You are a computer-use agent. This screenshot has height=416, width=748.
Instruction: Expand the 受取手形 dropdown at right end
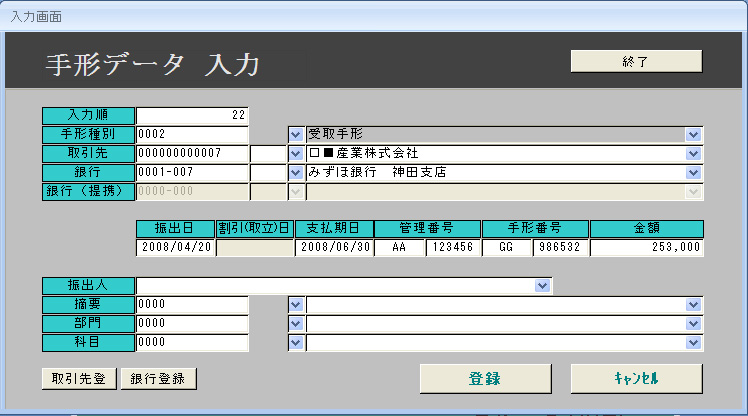pos(693,134)
